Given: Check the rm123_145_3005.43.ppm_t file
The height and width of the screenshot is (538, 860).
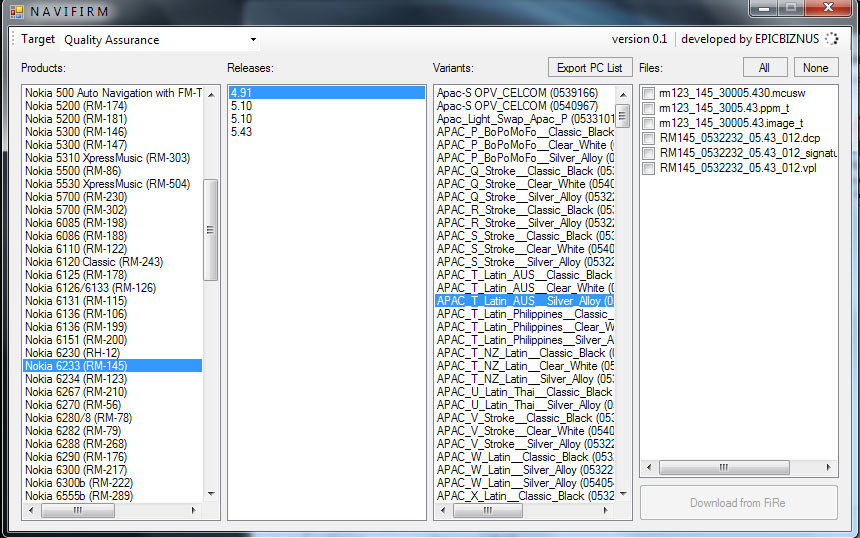Looking at the screenshot, I should (648, 108).
